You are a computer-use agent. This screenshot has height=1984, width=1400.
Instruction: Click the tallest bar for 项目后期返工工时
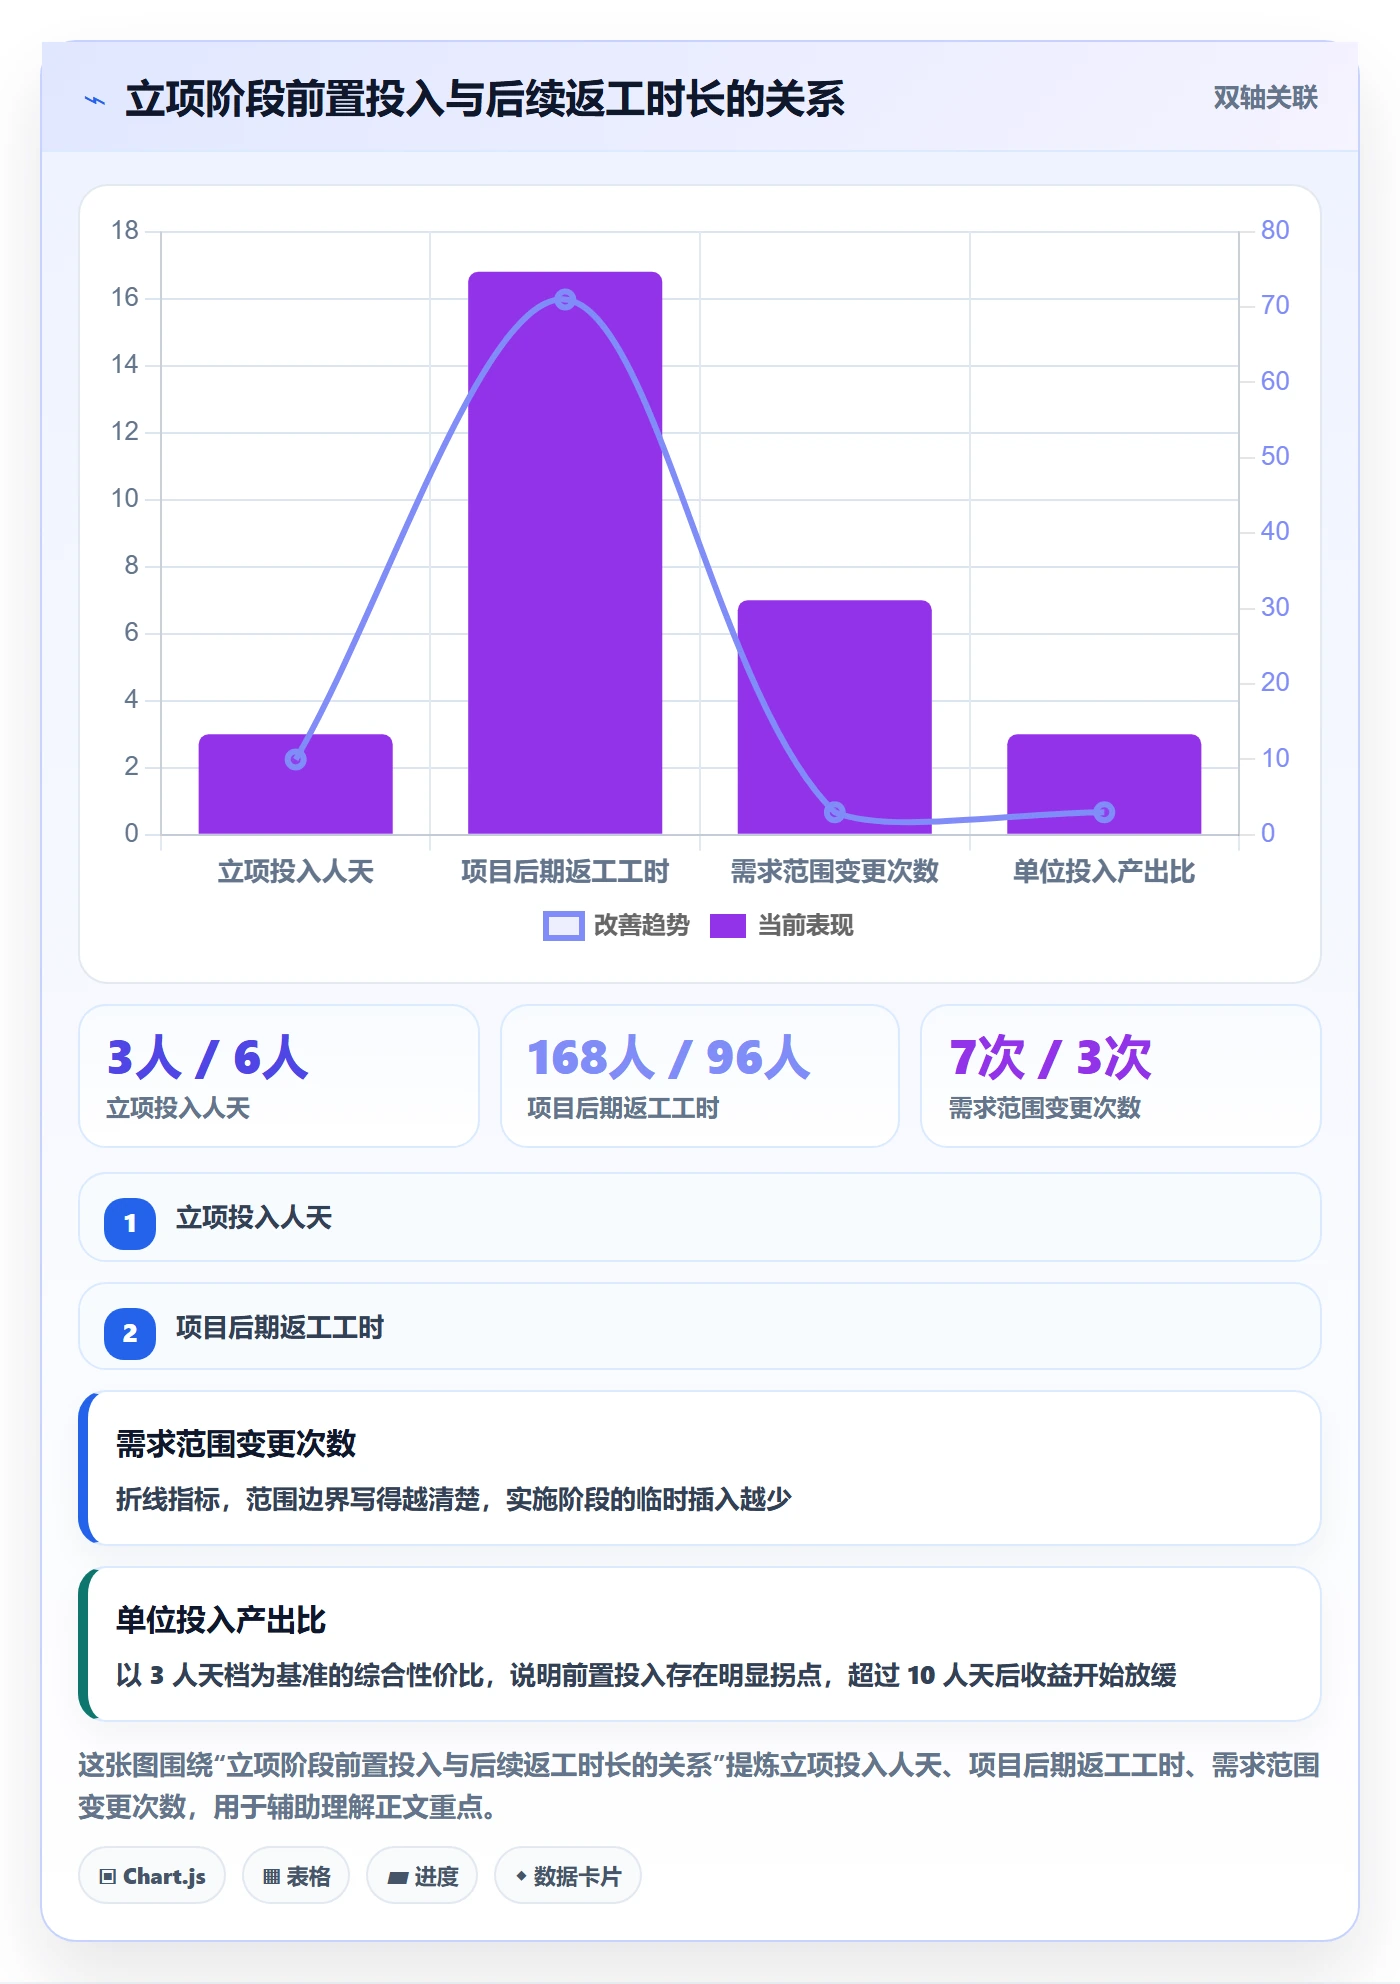pos(565,553)
